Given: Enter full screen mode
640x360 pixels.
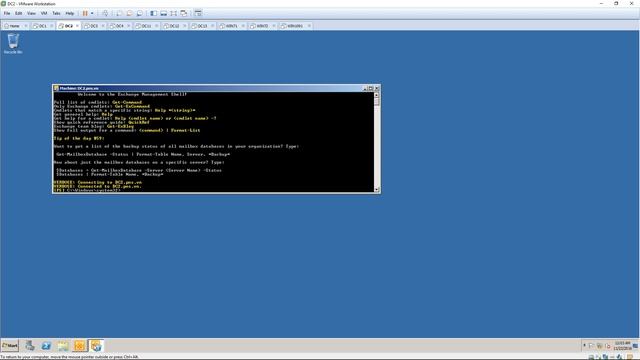Looking at the screenshot, I should [174, 13].
